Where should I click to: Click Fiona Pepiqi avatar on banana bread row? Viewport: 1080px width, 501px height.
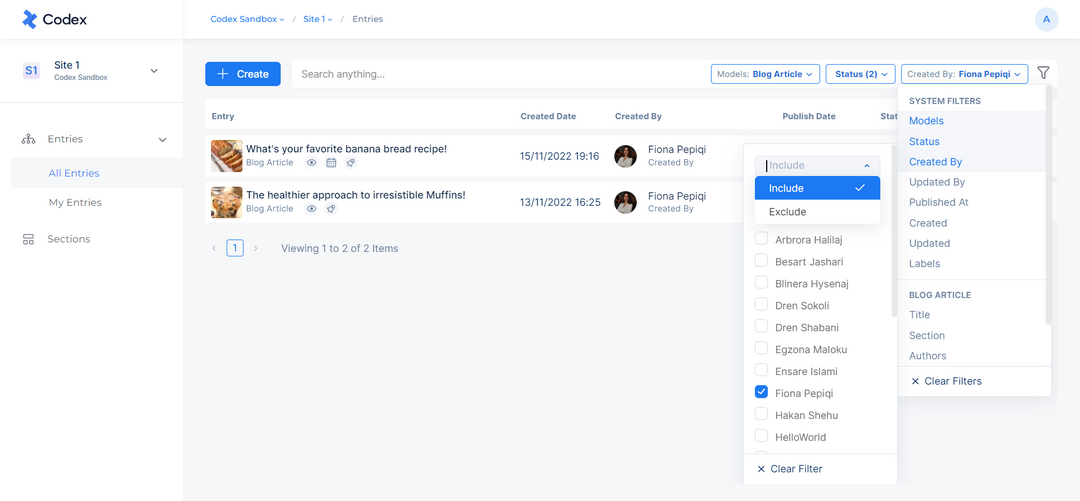click(x=625, y=156)
